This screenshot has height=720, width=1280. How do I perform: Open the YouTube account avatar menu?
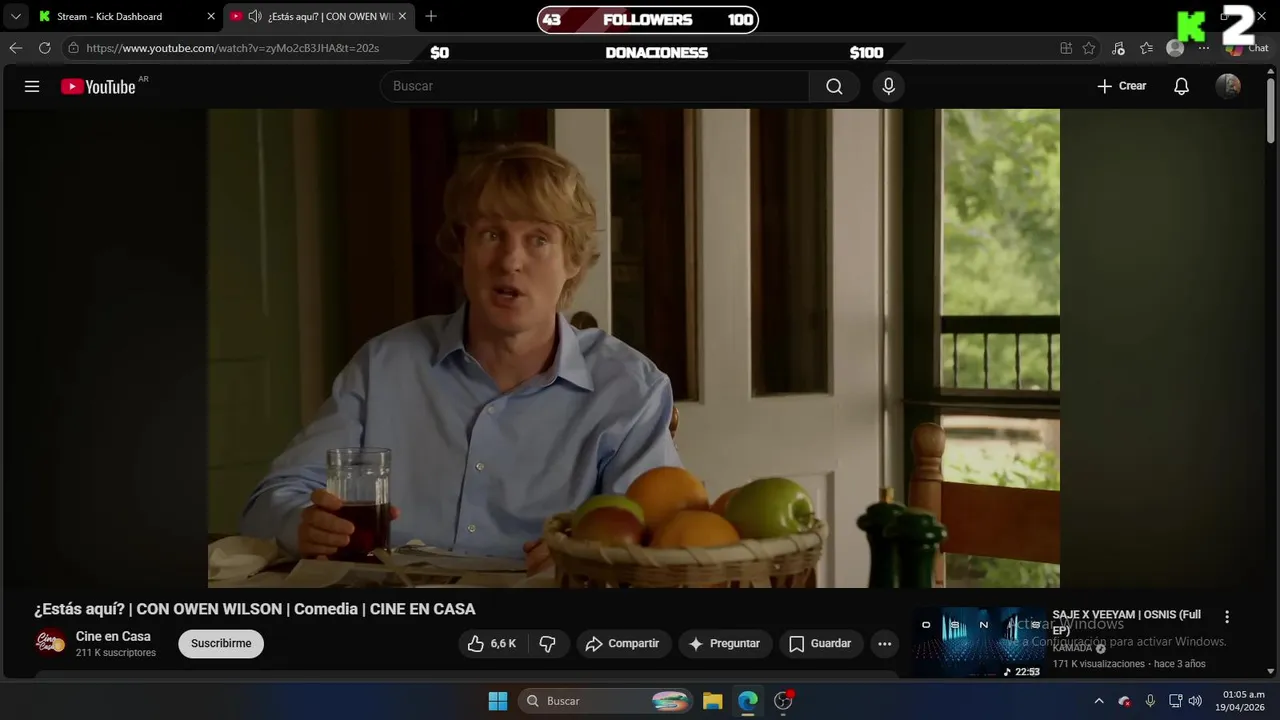pyautogui.click(x=1228, y=86)
